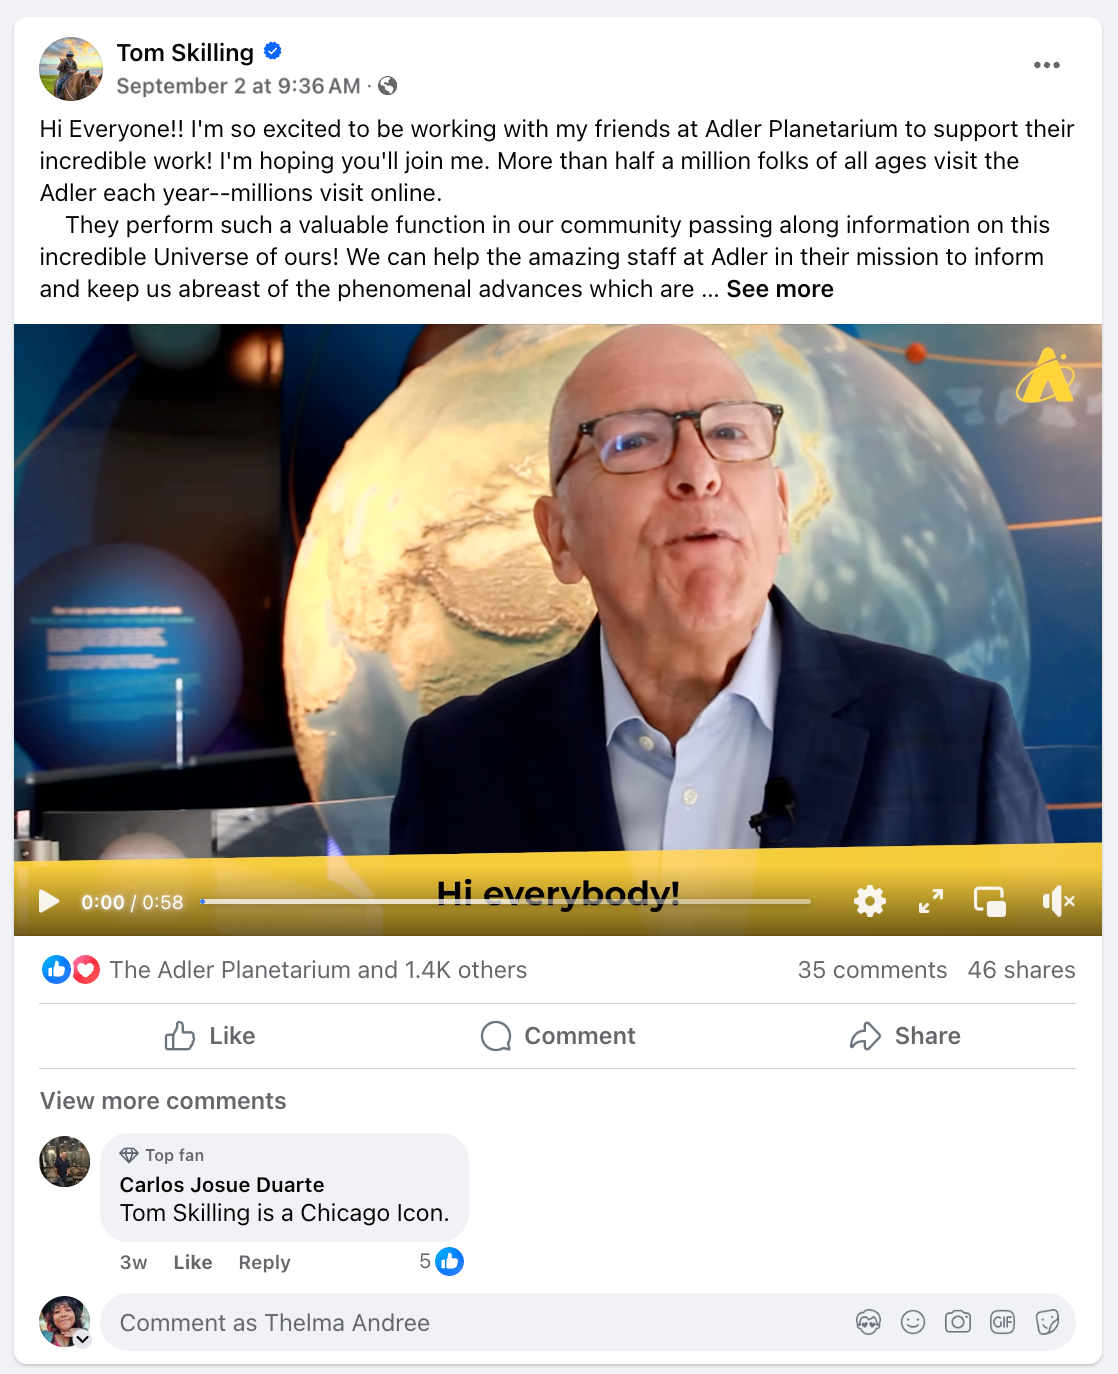
Task: Share the post
Action: click(905, 1036)
